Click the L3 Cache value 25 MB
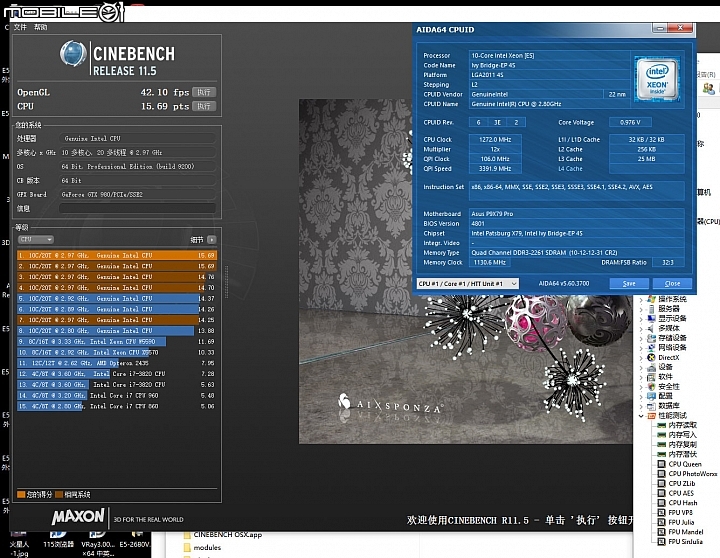720x558 pixels. [x=647, y=159]
